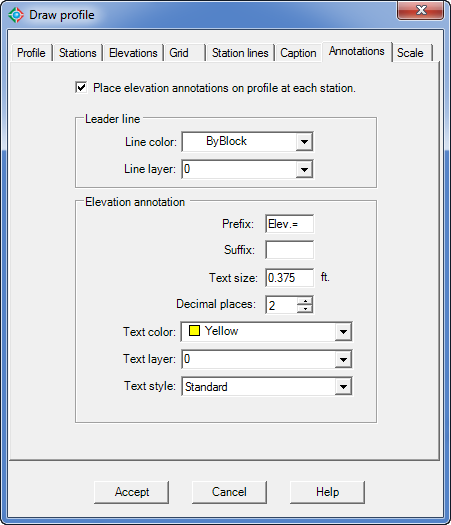Close the Draw profile dialog
This screenshot has width=451, height=525.
tap(421, 10)
